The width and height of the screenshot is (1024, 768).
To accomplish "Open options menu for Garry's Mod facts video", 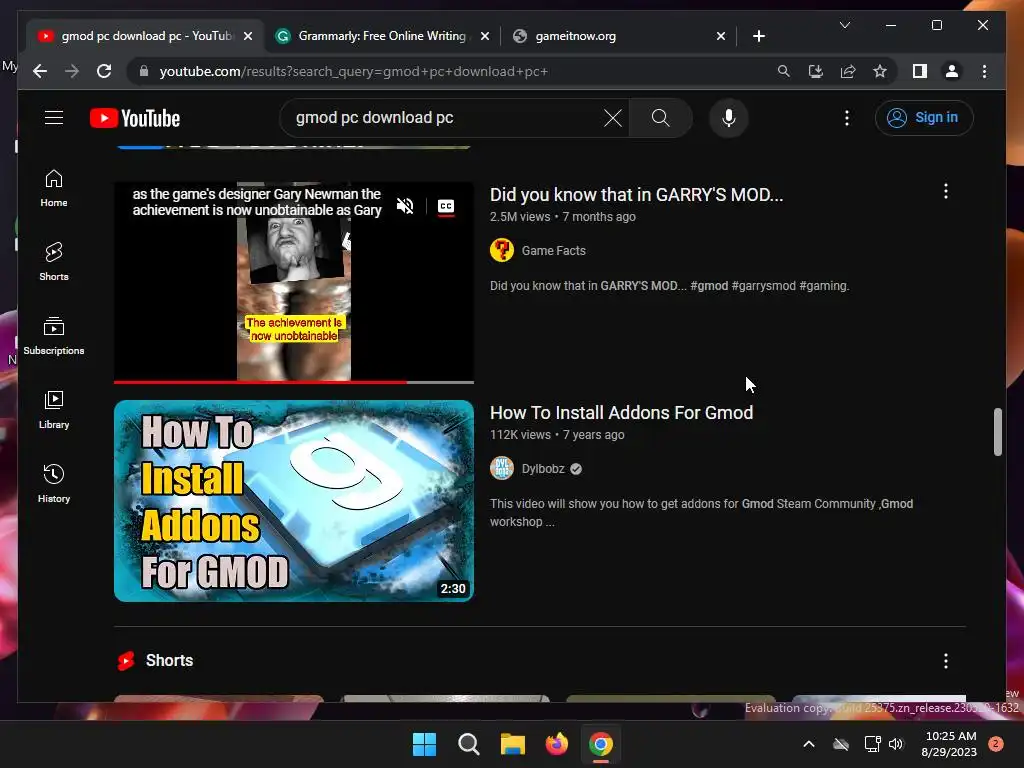I will coord(946,191).
